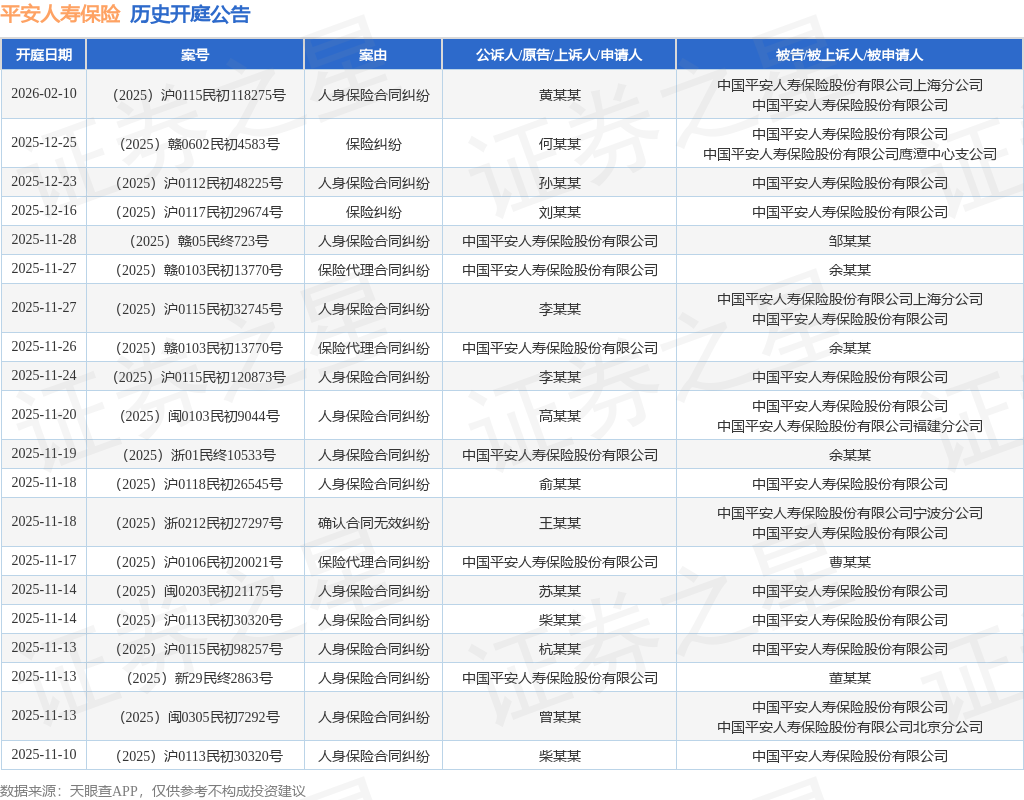Click the 案由 column header

tap(373, 55)
